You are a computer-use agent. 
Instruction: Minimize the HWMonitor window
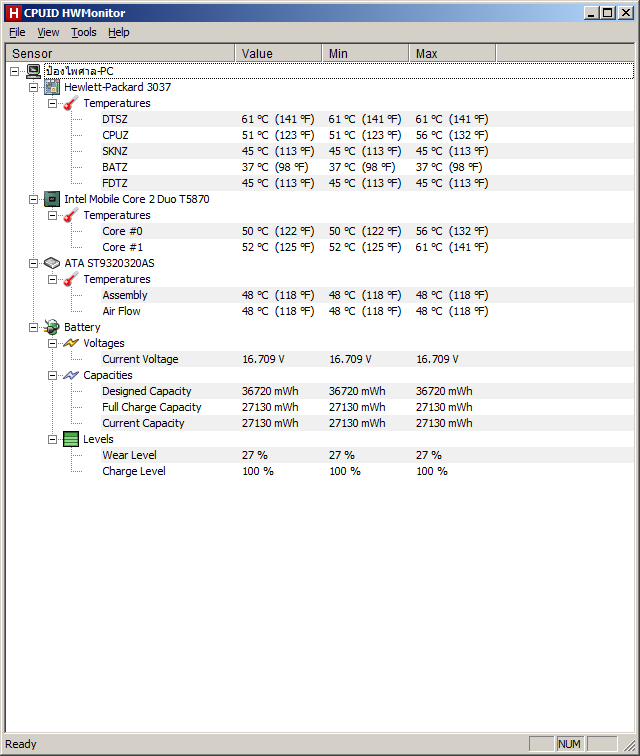[x=591, y=13]
